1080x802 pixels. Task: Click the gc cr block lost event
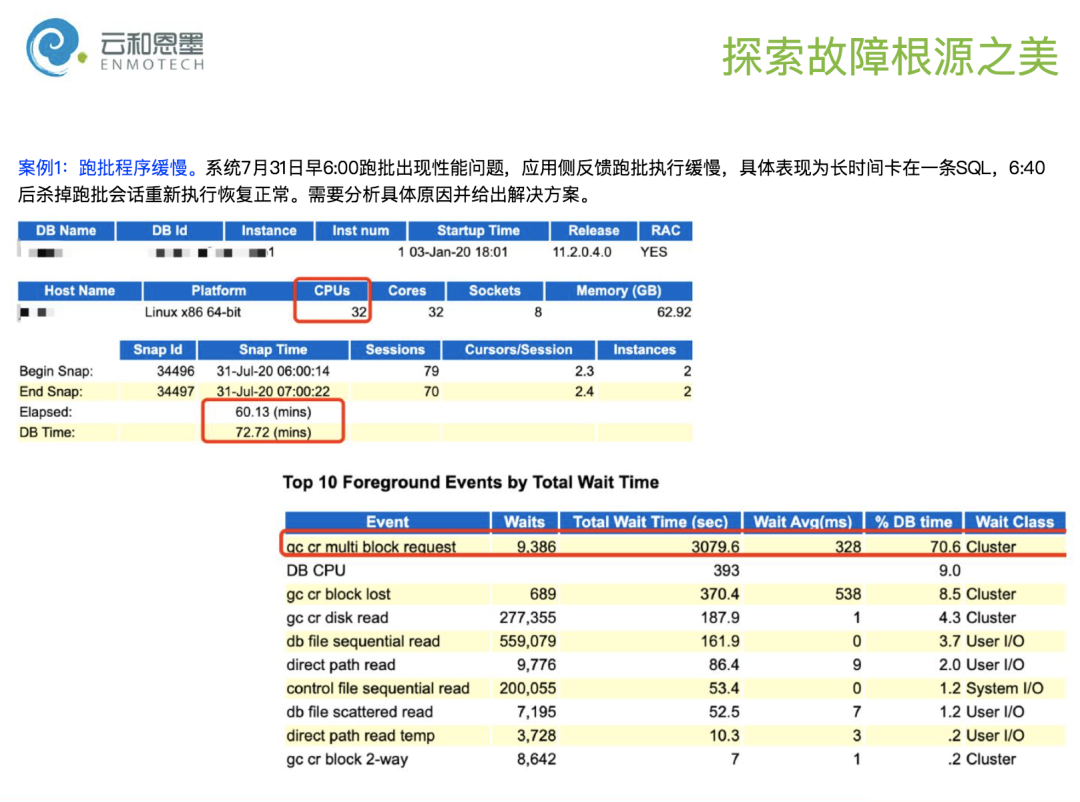[x=338, y=594]
